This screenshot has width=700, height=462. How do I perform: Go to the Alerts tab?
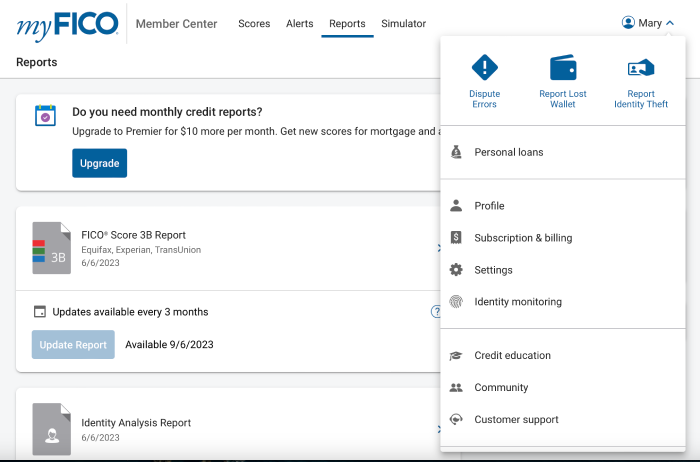[300, 24]
